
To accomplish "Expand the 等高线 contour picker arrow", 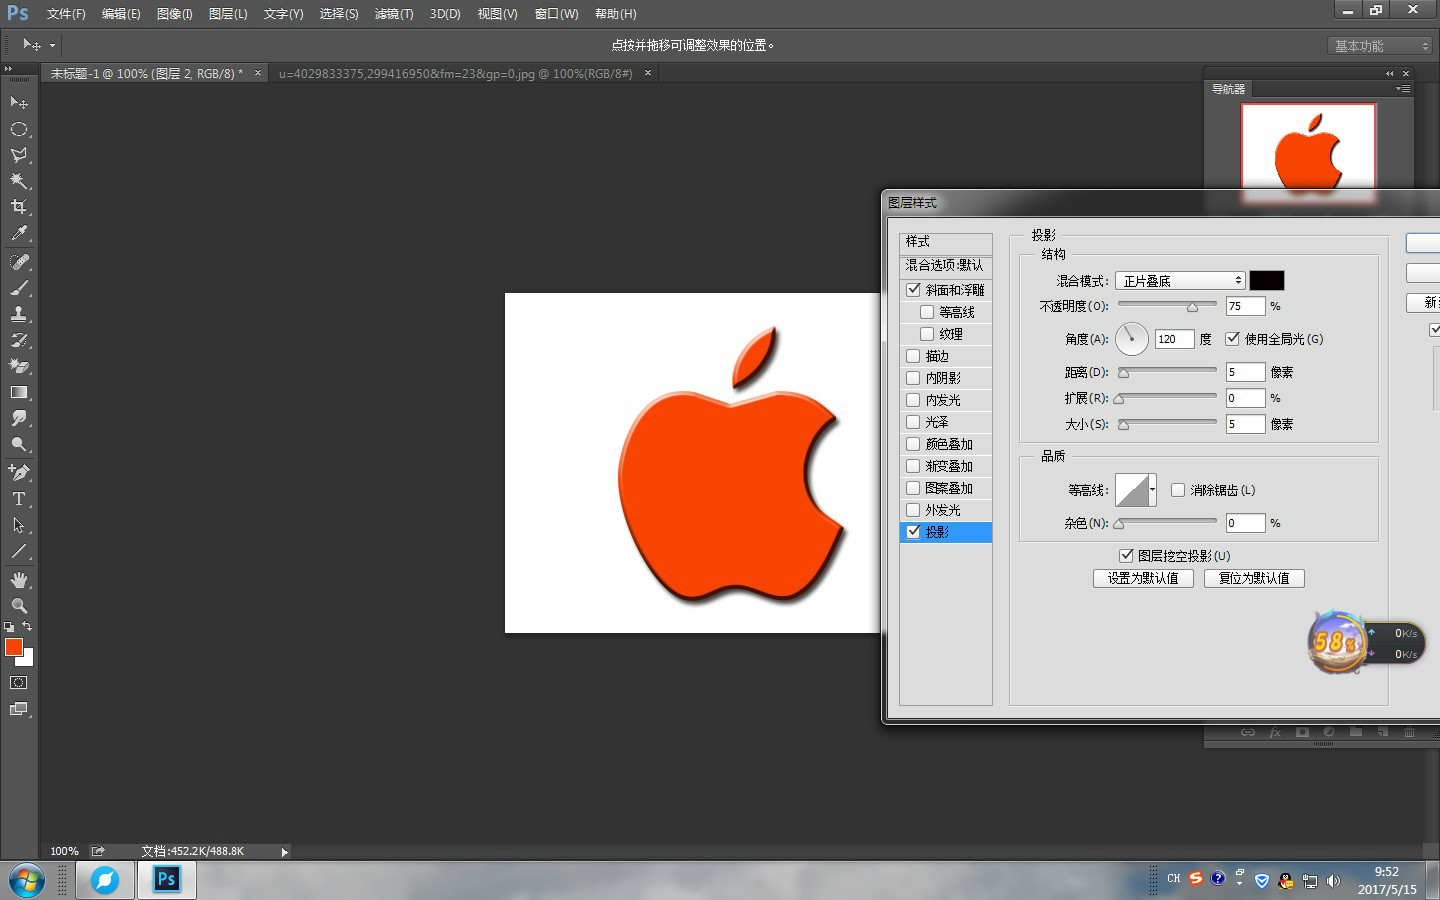I will (1153, 490).
